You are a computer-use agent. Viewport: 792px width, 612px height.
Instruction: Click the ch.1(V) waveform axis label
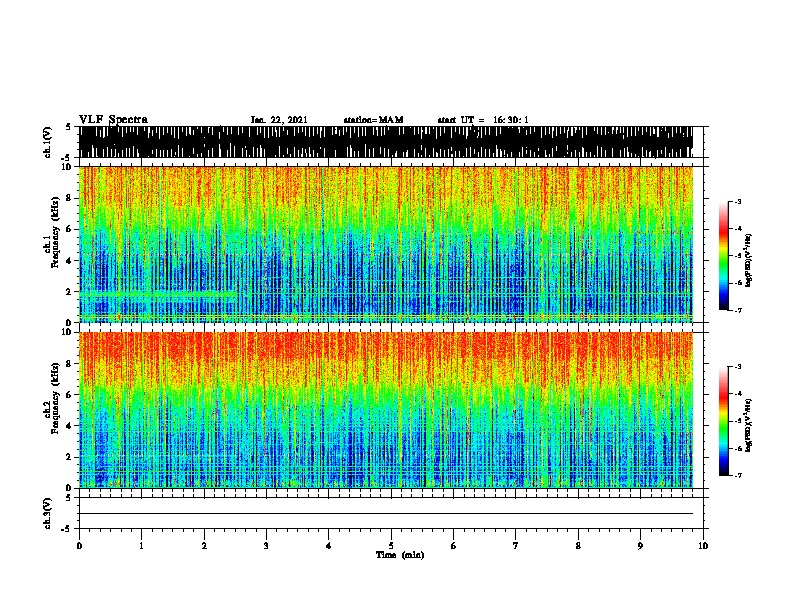click(48, 142)
